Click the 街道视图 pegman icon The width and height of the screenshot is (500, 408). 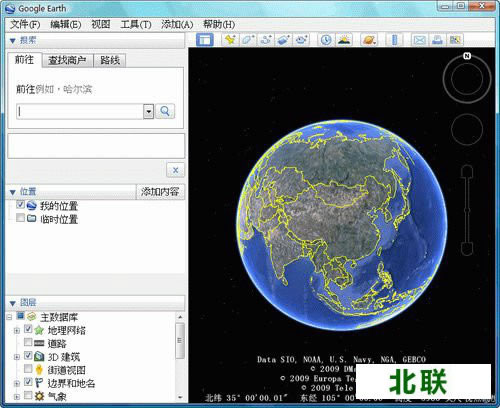(x=39, y=370)
